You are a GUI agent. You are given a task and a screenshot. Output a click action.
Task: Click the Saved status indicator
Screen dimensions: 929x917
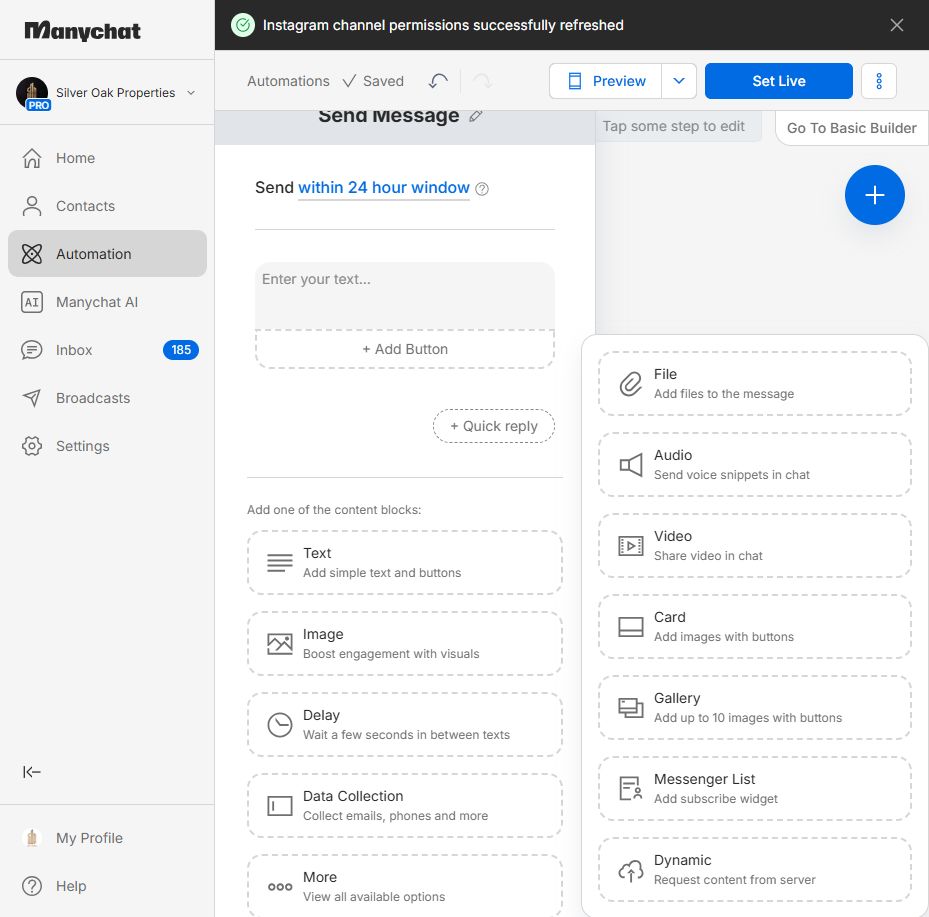pos(374,81)
